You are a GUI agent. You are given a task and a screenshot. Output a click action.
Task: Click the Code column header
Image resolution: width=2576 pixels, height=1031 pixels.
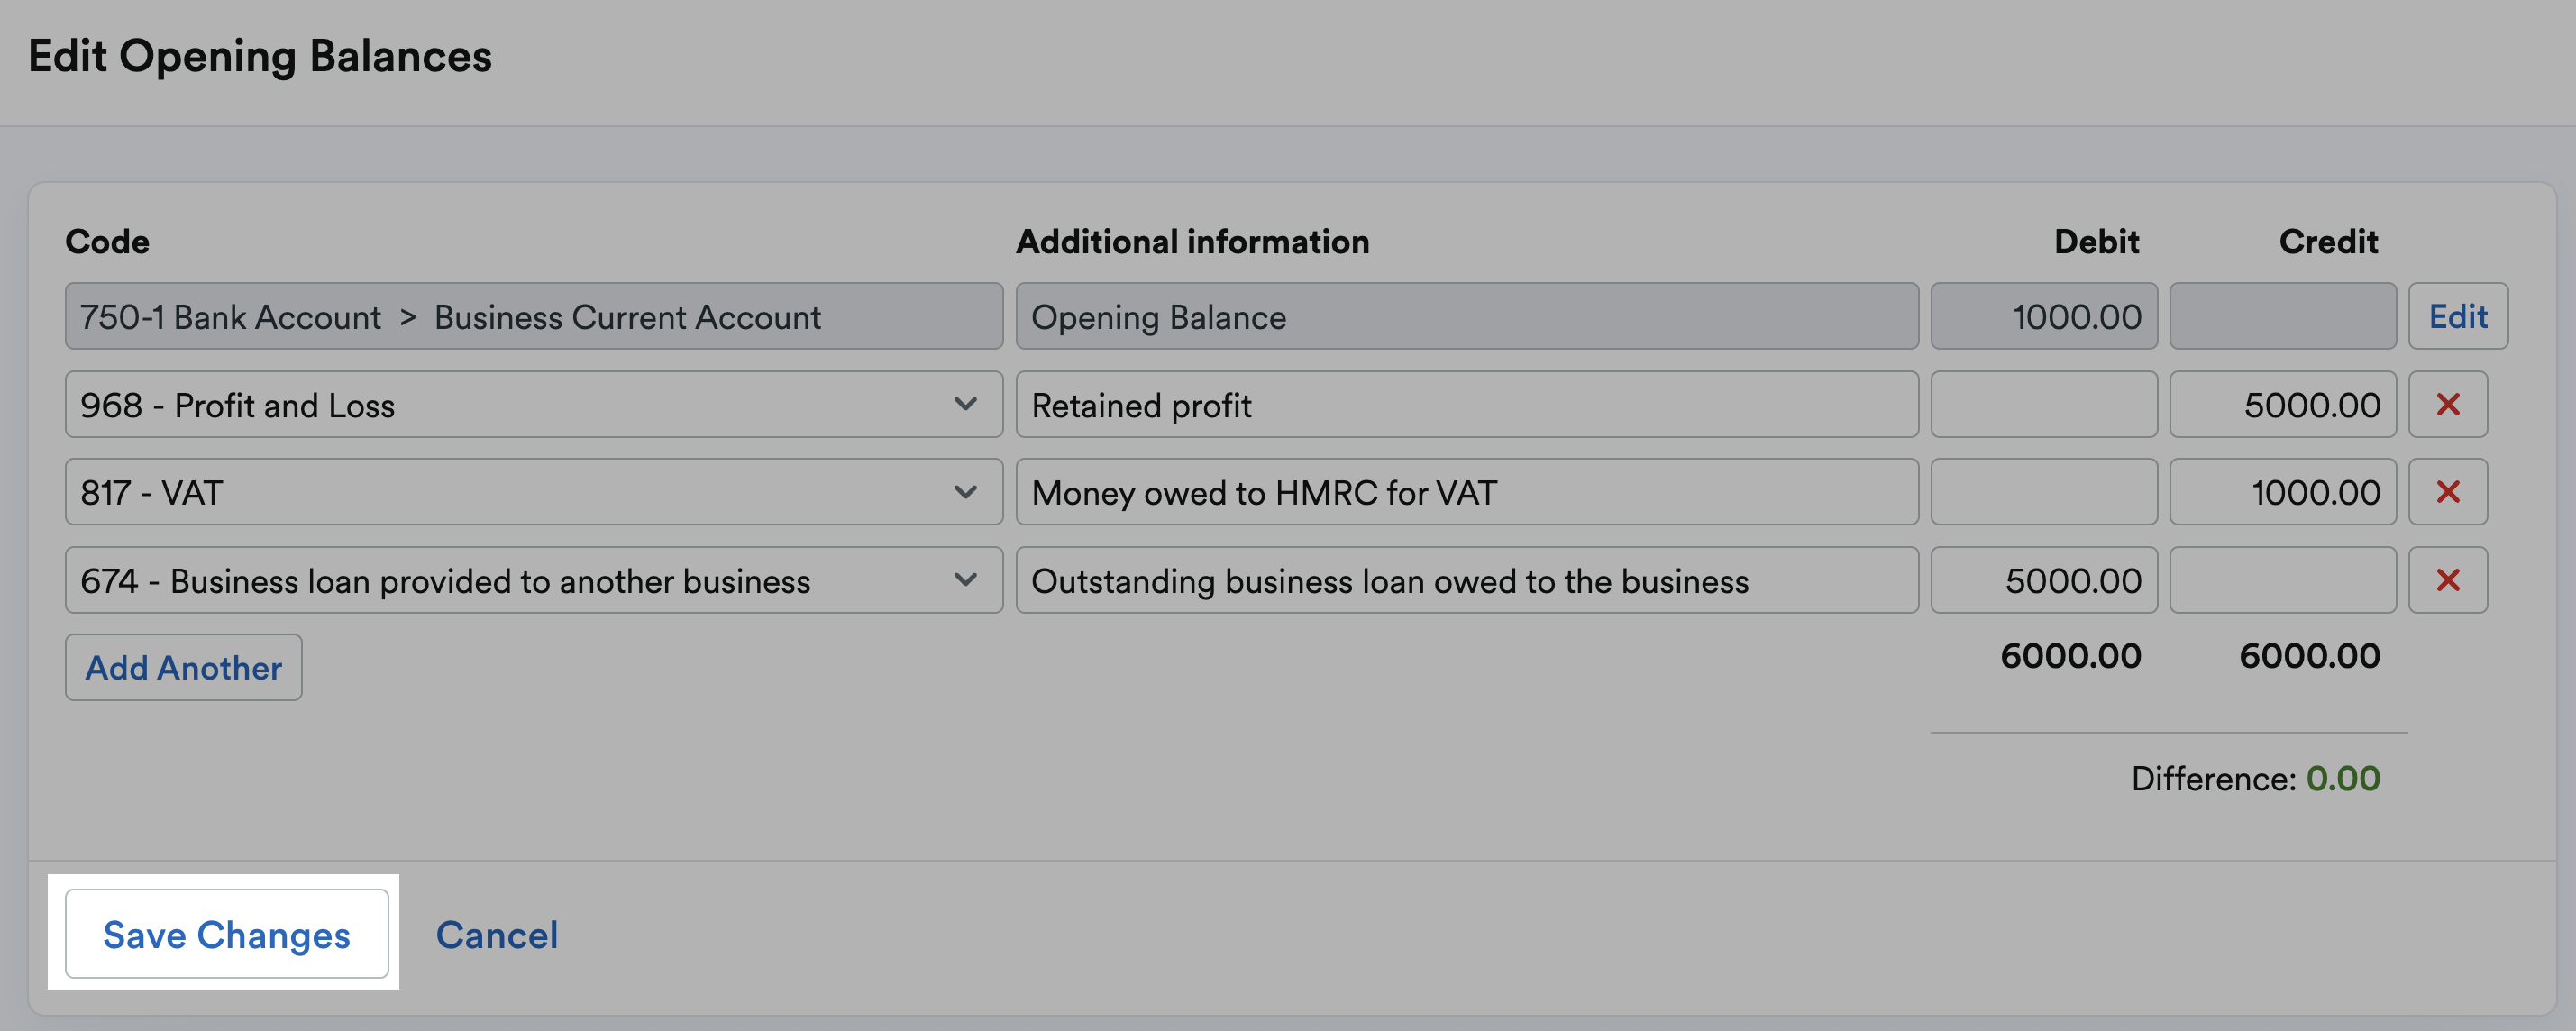click(107, 241)
